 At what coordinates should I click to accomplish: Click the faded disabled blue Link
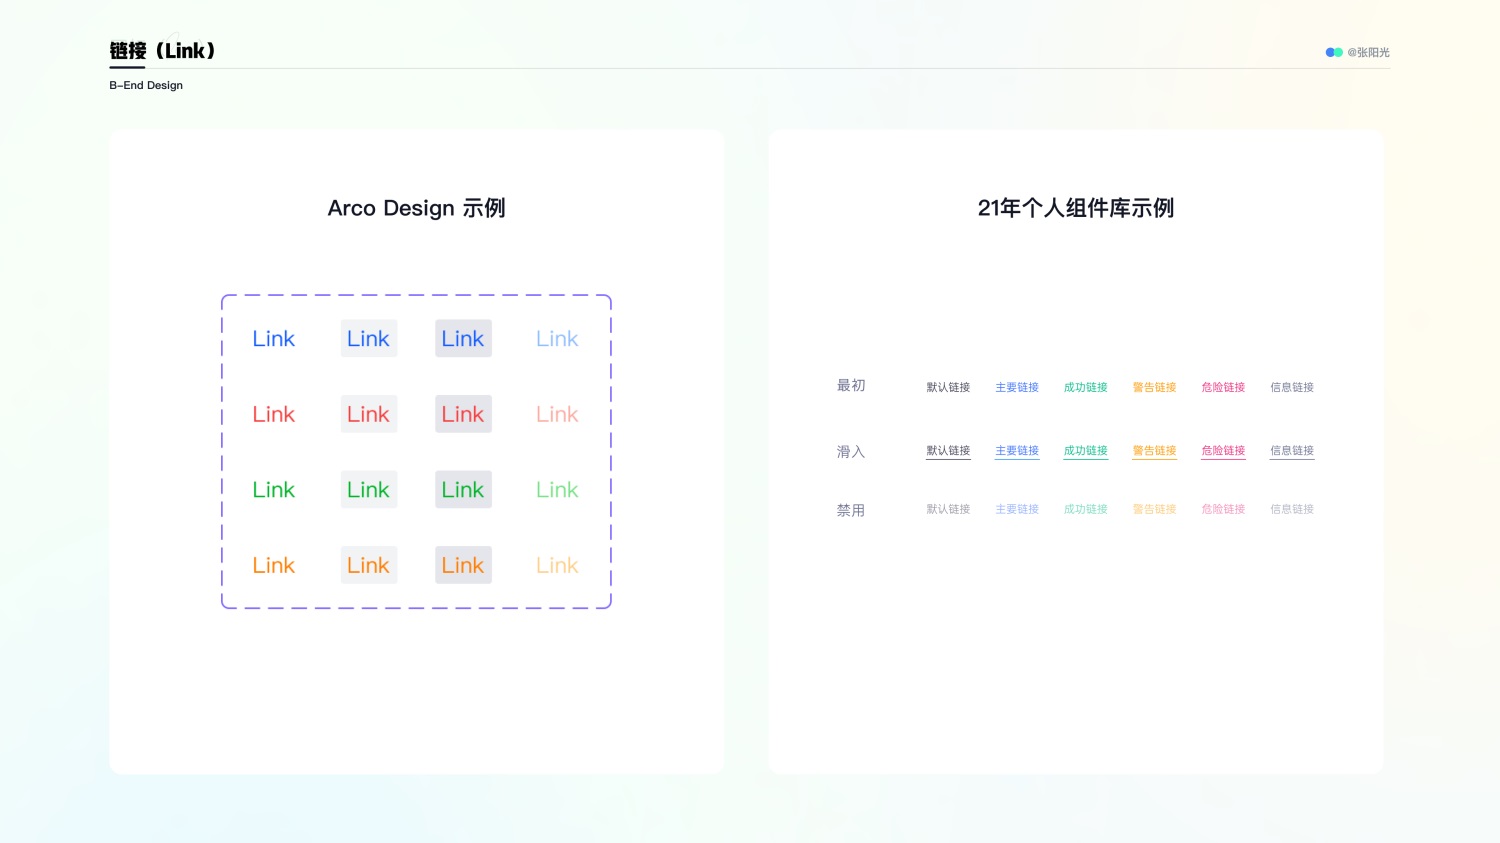[x=557, y=339]
